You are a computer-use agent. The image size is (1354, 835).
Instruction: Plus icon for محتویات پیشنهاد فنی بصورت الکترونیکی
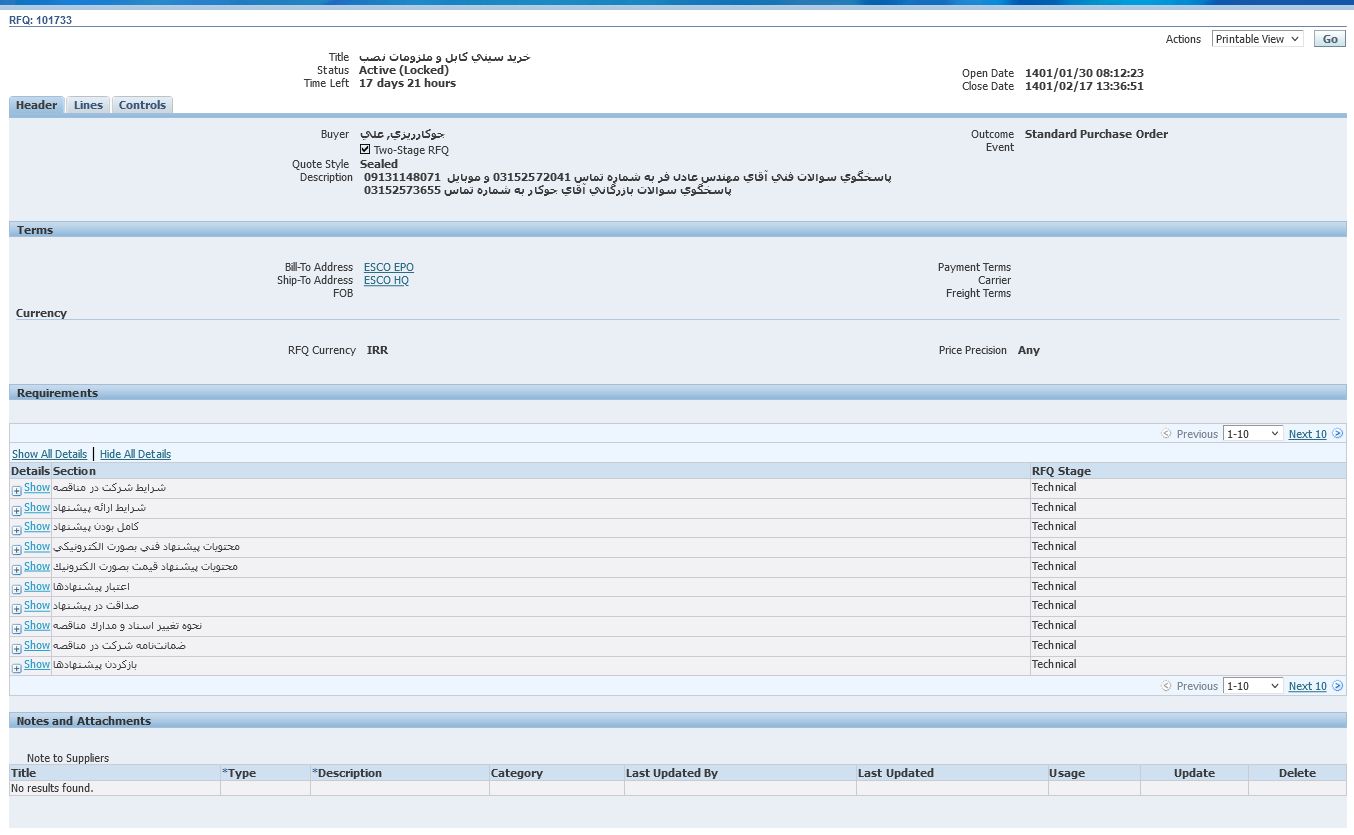point(16,550)
